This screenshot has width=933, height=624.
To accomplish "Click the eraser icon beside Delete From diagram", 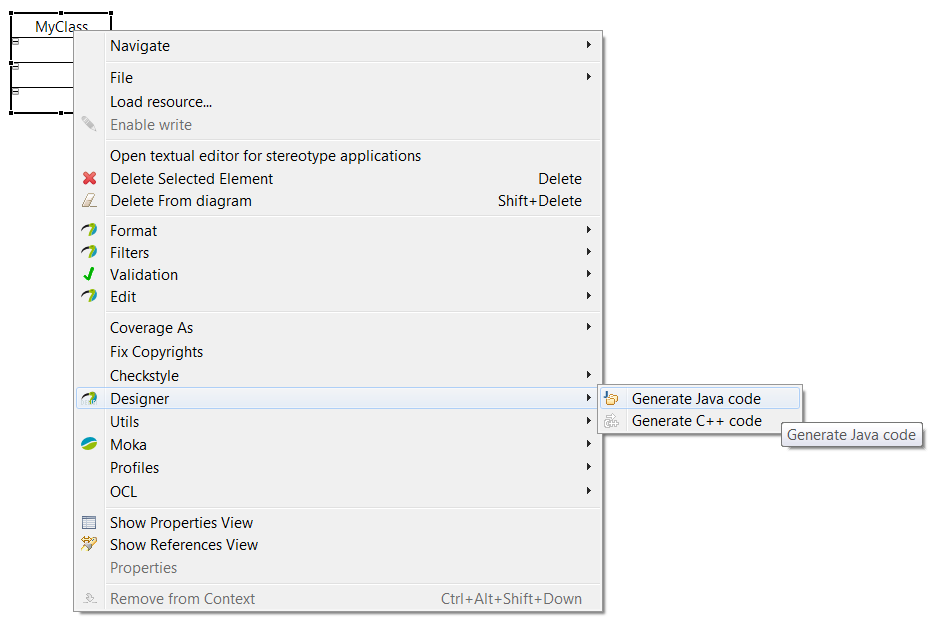I will [89, 201].
